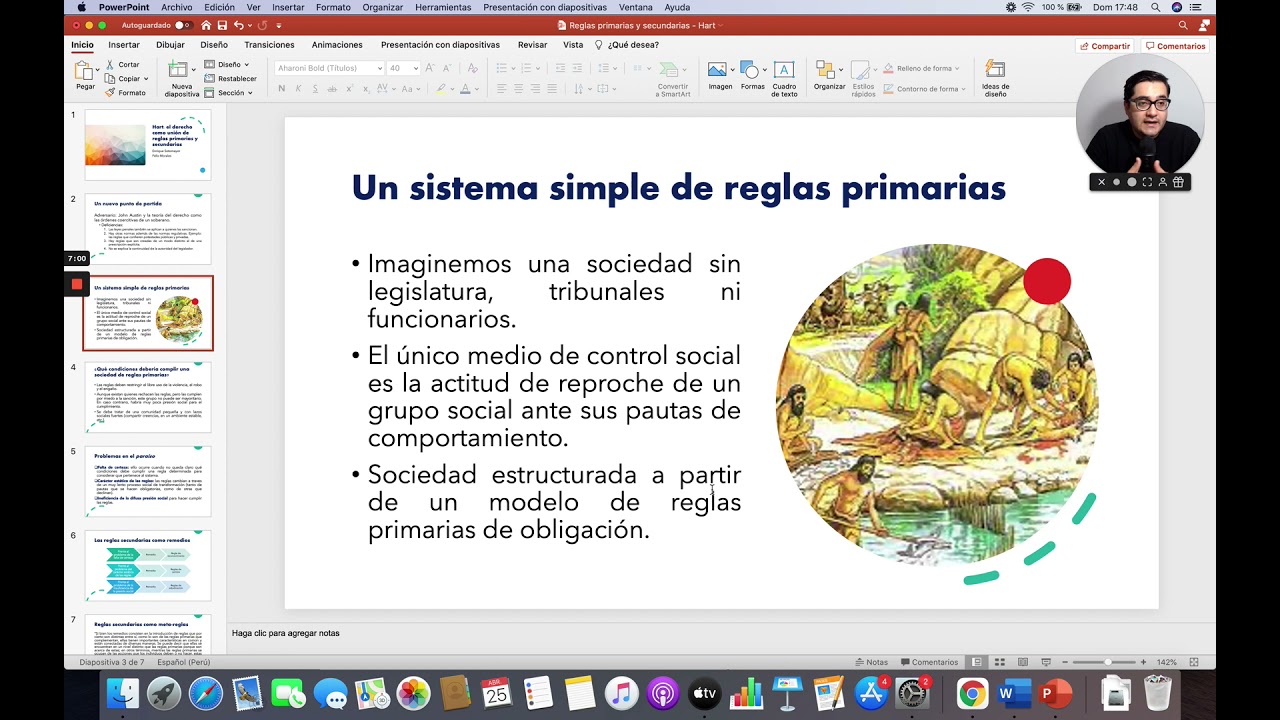The image size is (1280, 720).
Task: Toggle italic formatting (K)
Action: (298, 89)
